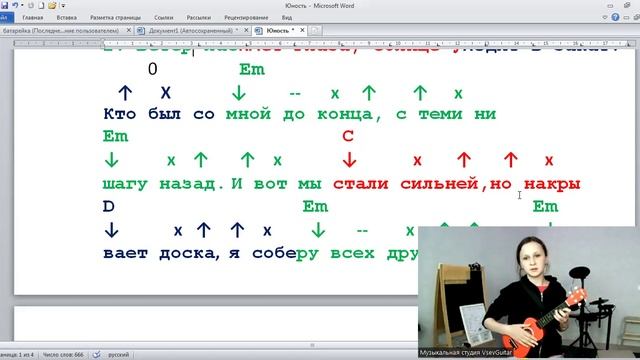Click the word 'доска,' in the lyrics

(189, 254)
